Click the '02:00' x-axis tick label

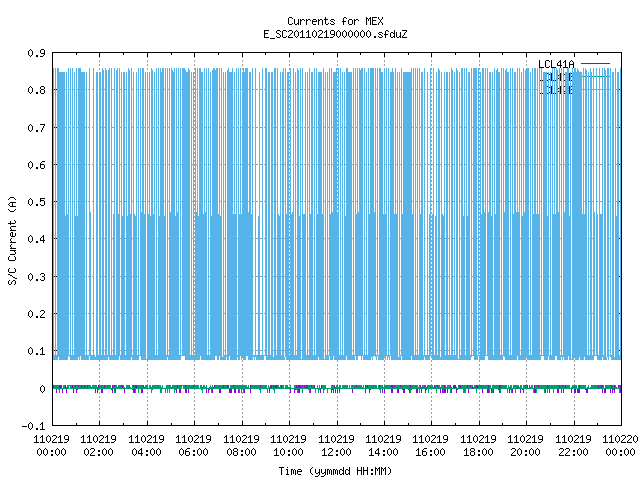[98, 452]
